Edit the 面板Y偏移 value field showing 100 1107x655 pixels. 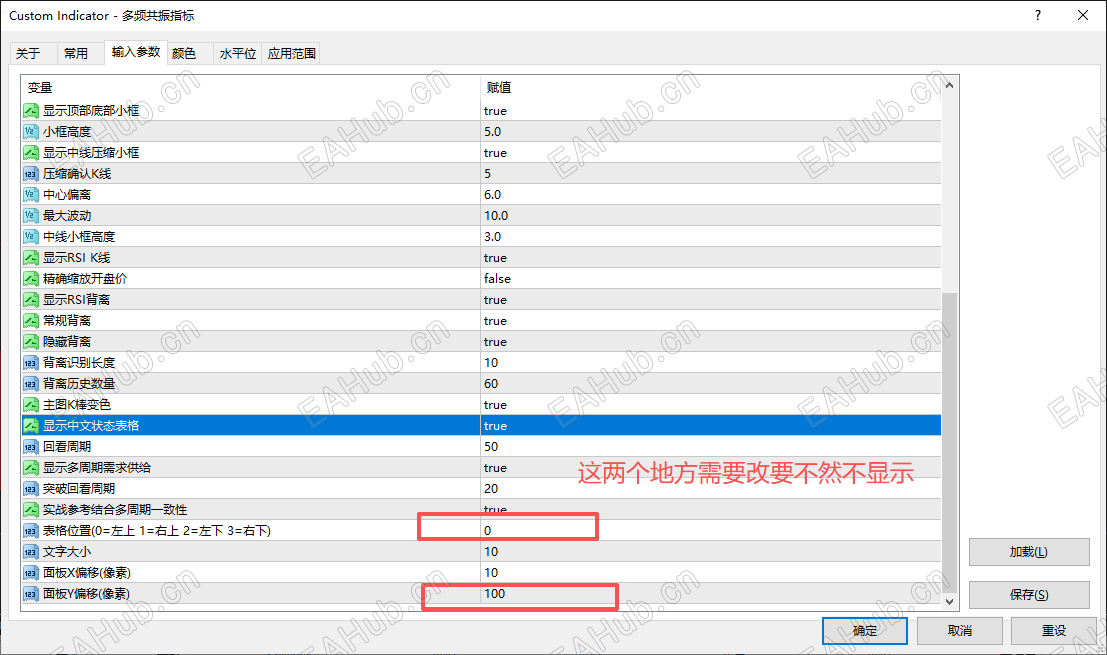point(711,594)
